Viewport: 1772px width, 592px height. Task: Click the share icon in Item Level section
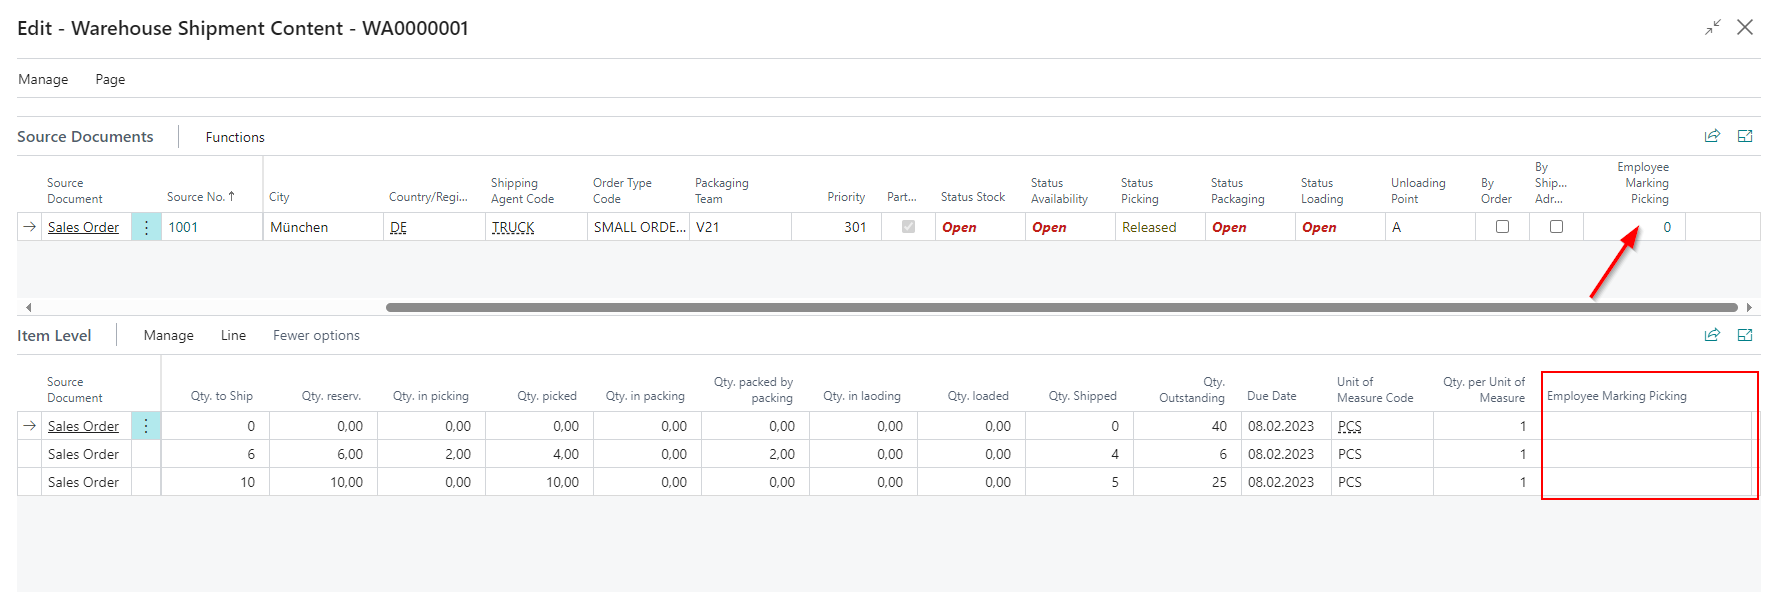point(1712,335)
